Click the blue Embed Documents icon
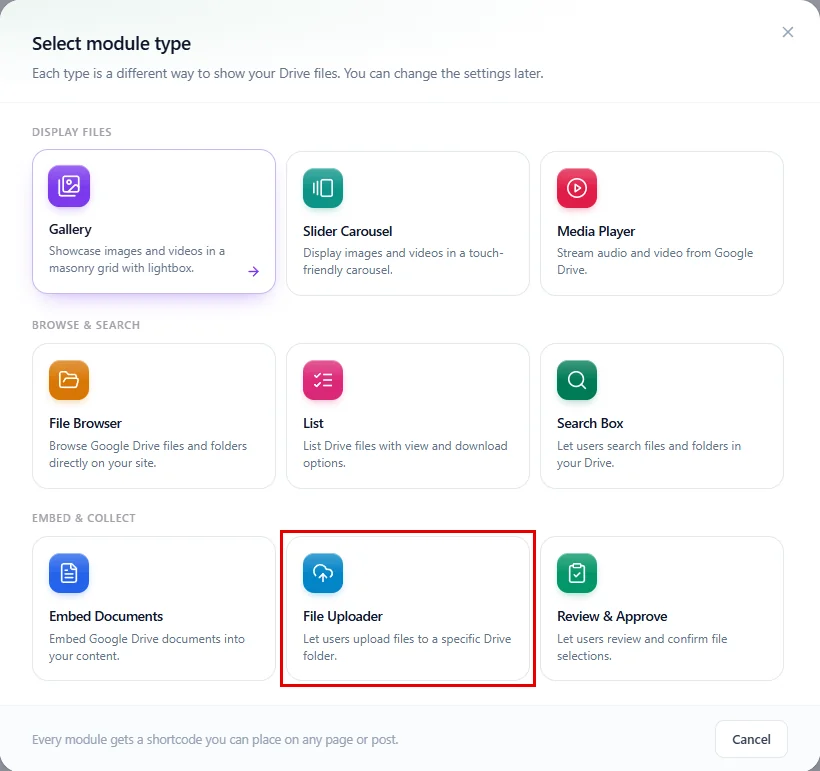Screen dimensions: 820x771 click(69, 573)
